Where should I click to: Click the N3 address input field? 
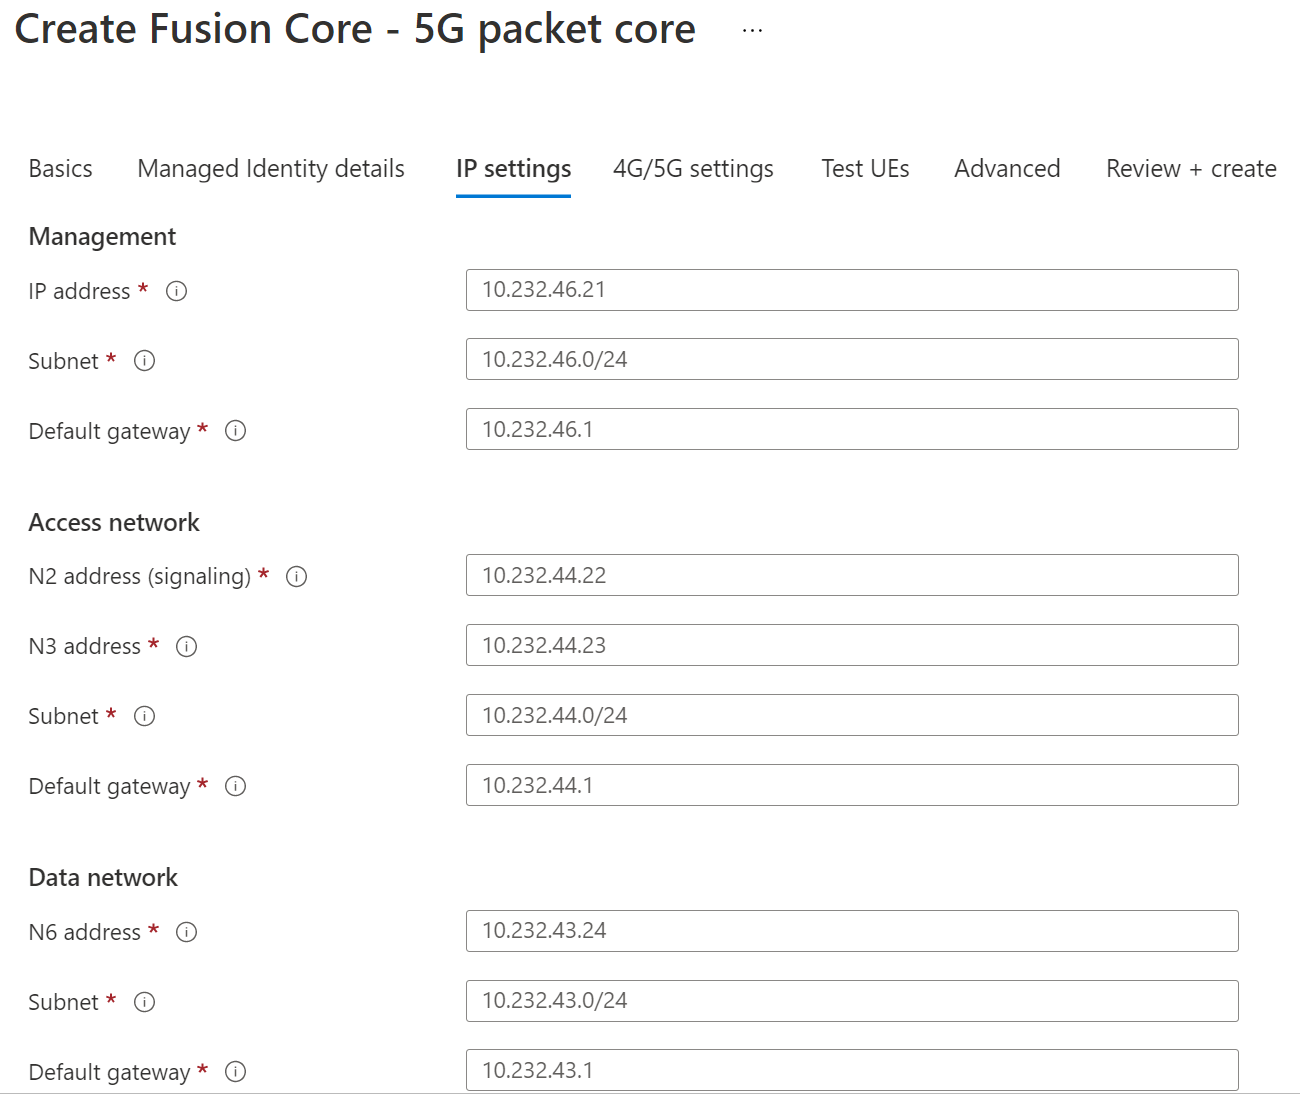click(852, 645)
